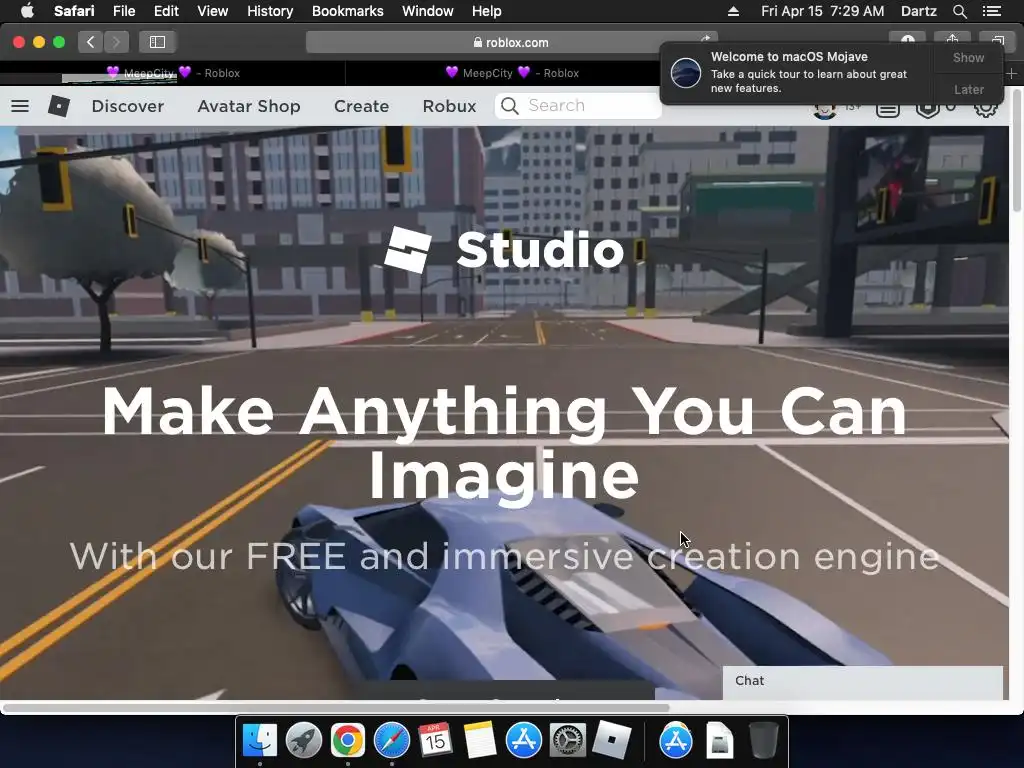Open Notes from the Dock
Screen dimensions: 1024x768
[x=479, y=741]
